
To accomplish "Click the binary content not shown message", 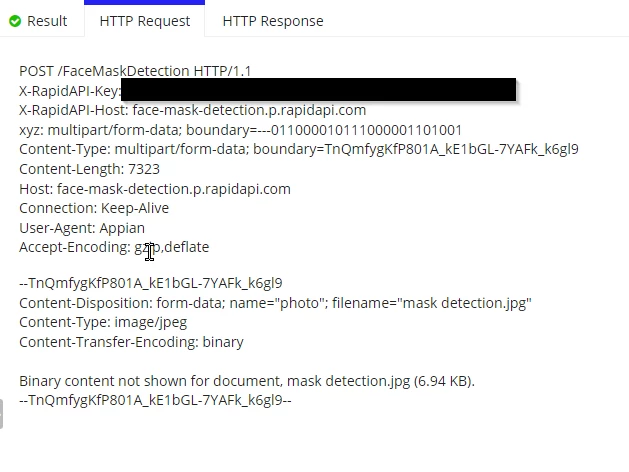I will 247,381.
